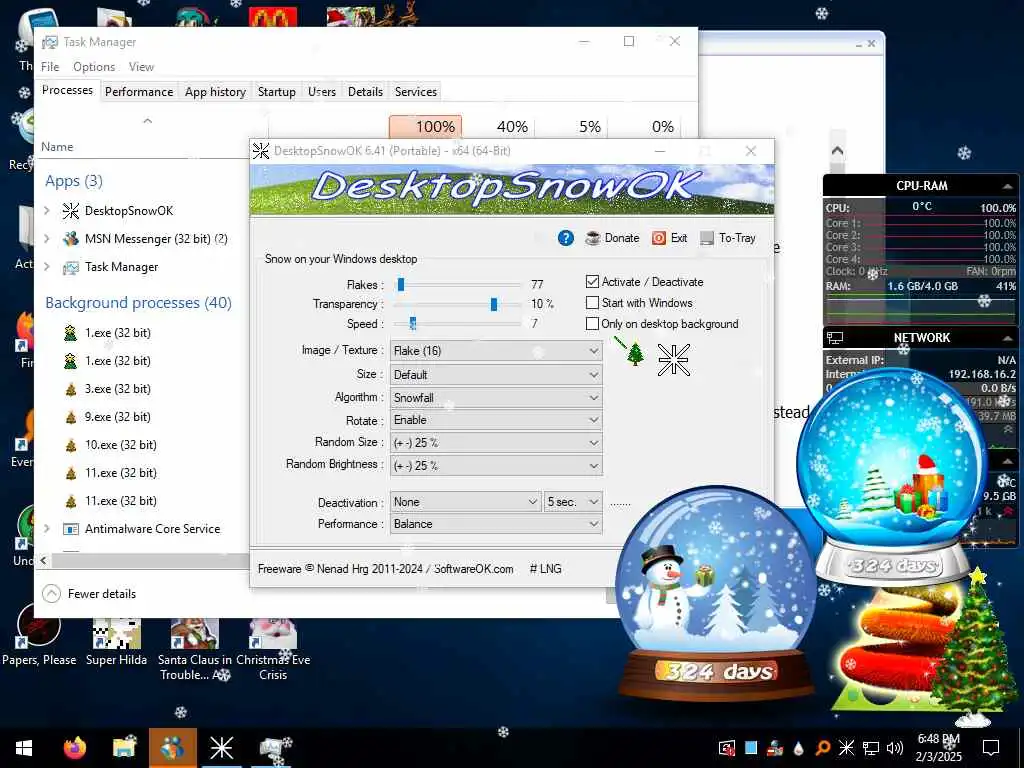Image resolution: width=1024 pixels, height=768 pixels.
Task: Click Fewer details in Task Manager
Action: click(89, 594)
